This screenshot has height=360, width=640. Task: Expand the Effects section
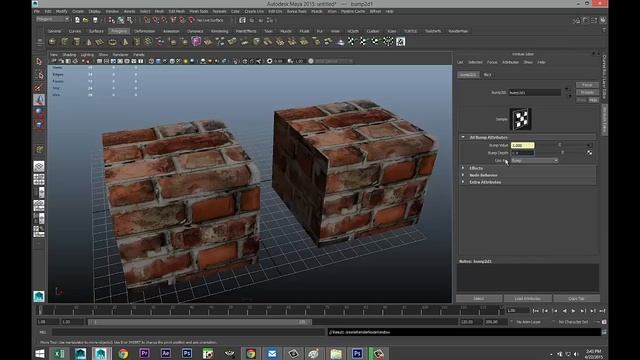(x=463, y=168)
